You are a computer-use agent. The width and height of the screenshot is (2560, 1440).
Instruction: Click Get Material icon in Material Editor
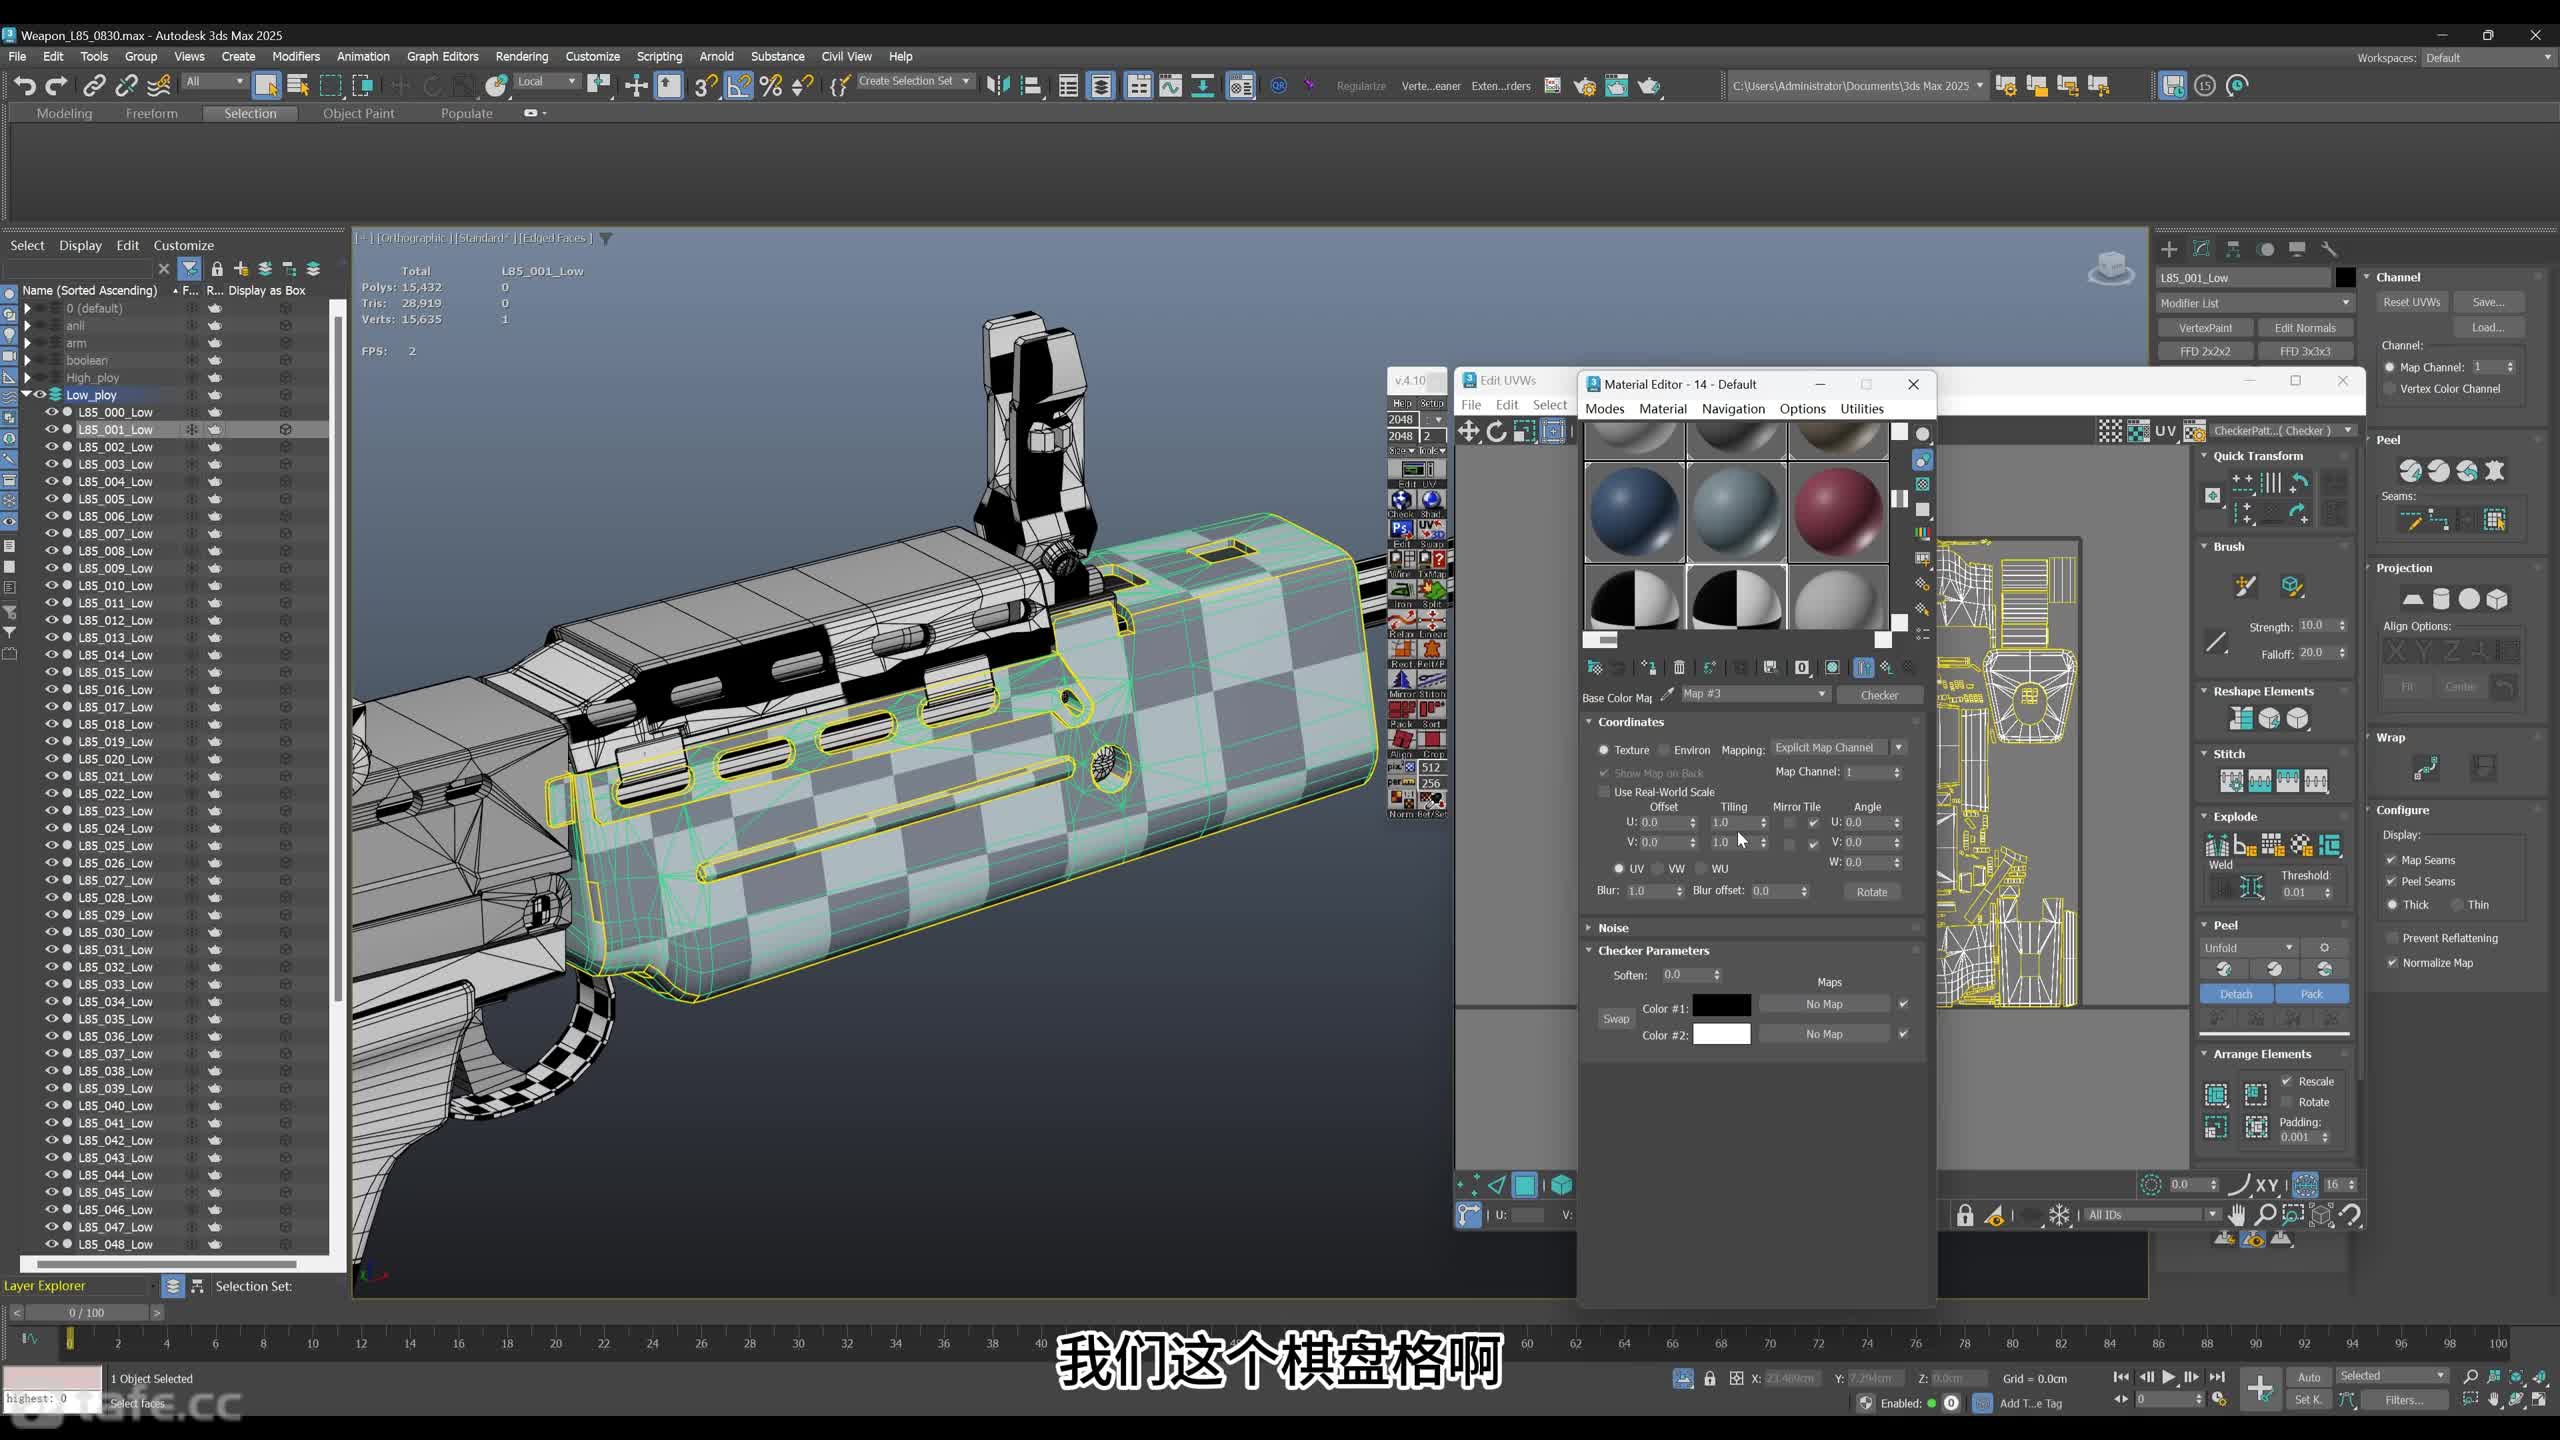[1594, 667]
